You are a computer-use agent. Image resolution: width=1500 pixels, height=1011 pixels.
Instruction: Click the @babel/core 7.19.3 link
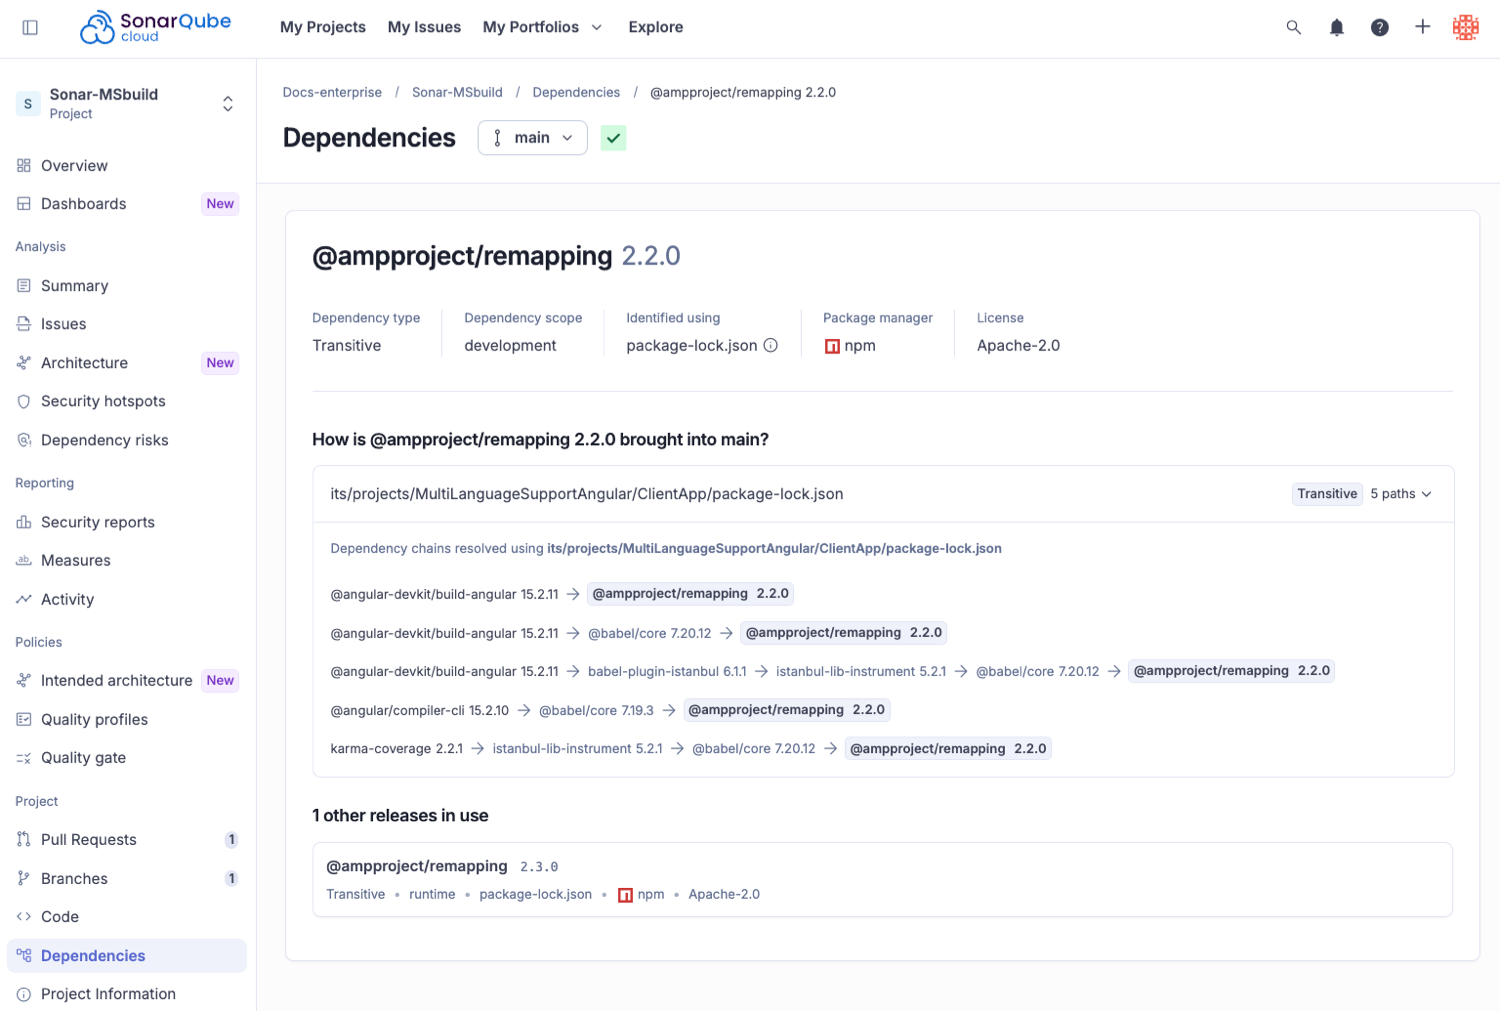coord(596,710)
